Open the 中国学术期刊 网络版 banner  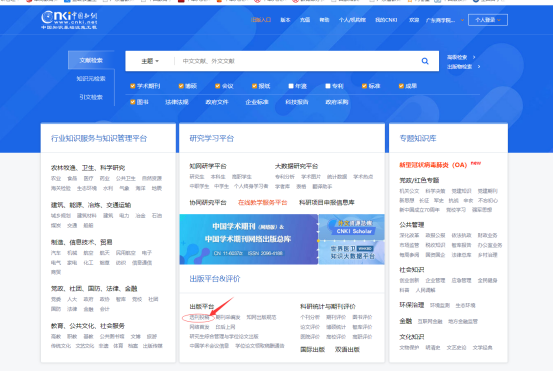(x=249, y=239)
